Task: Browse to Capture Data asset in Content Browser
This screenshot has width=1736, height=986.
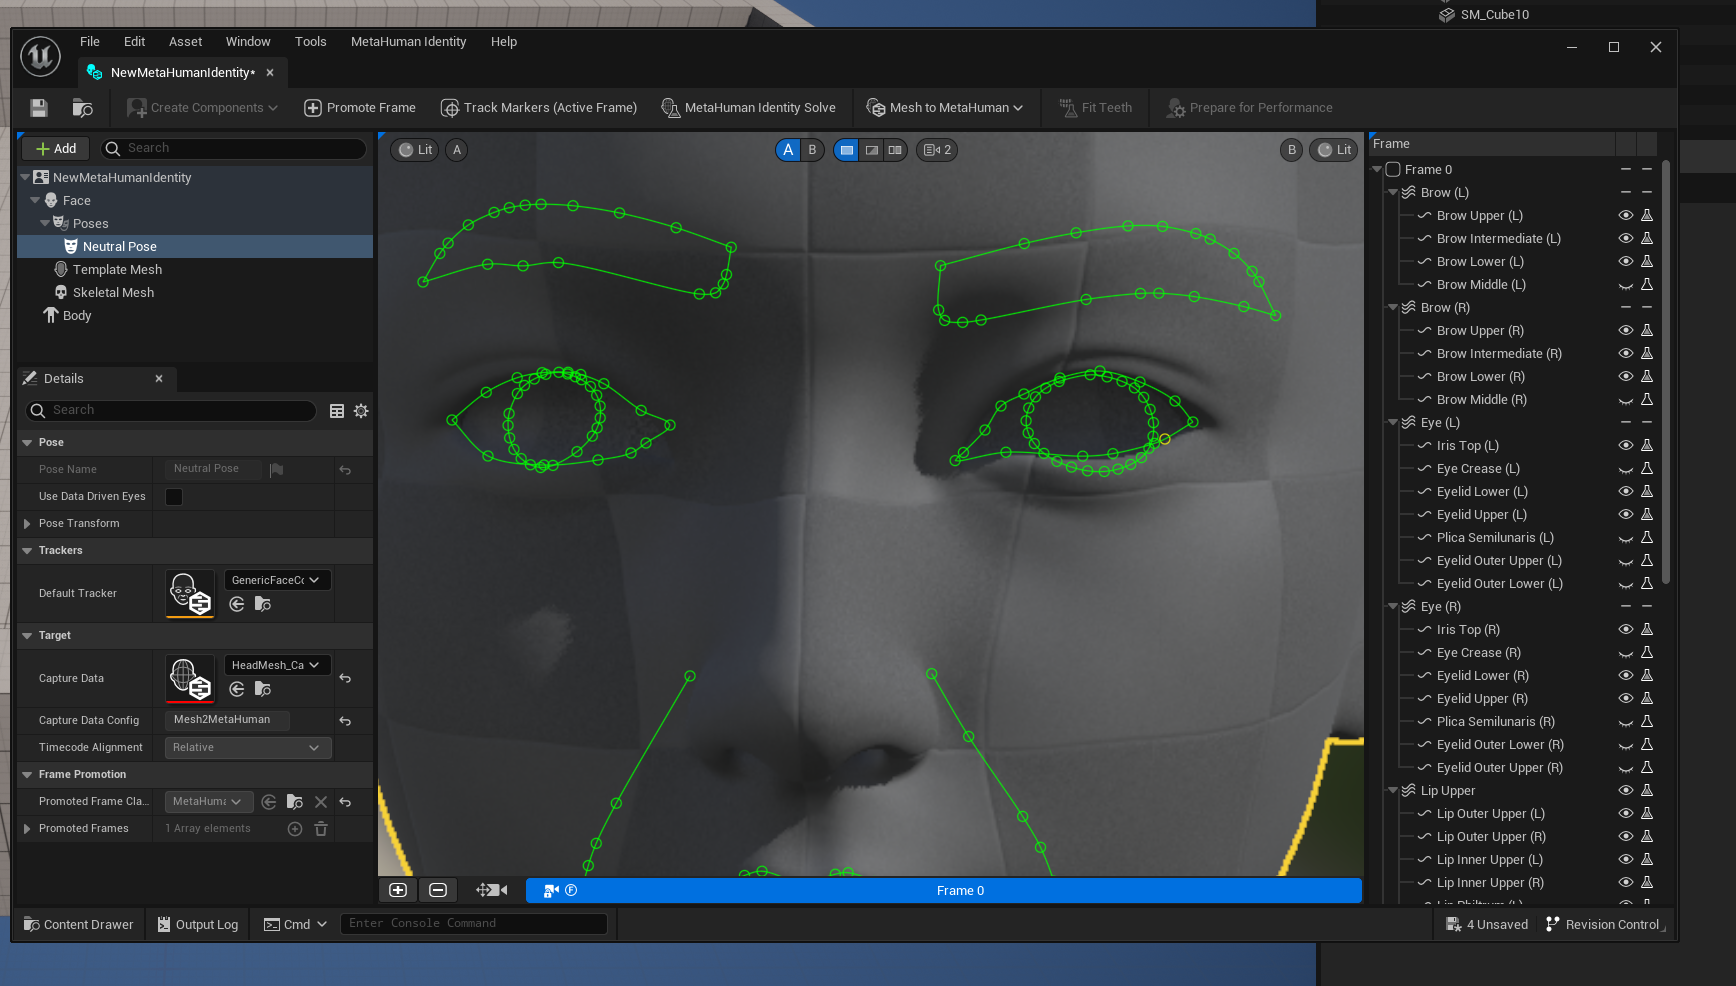Action: click(263, 689)
